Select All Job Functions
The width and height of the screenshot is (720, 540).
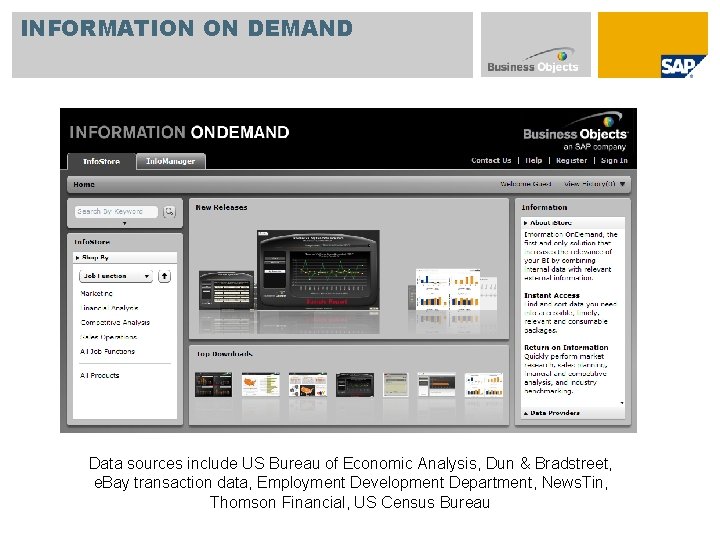(107, 351)
